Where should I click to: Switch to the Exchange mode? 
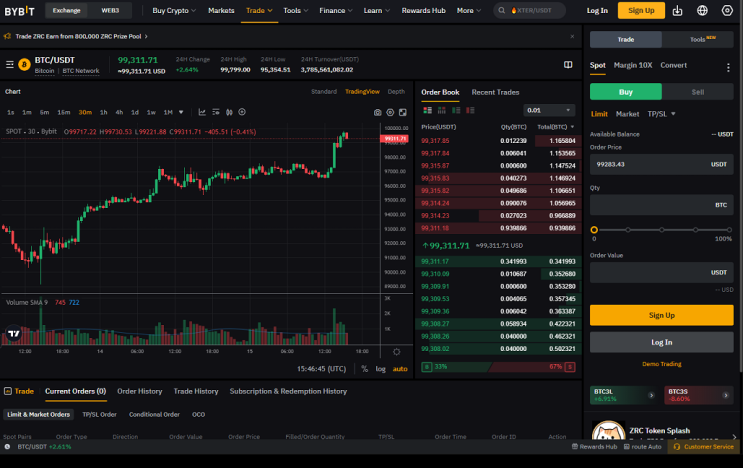tap(66, 10)
